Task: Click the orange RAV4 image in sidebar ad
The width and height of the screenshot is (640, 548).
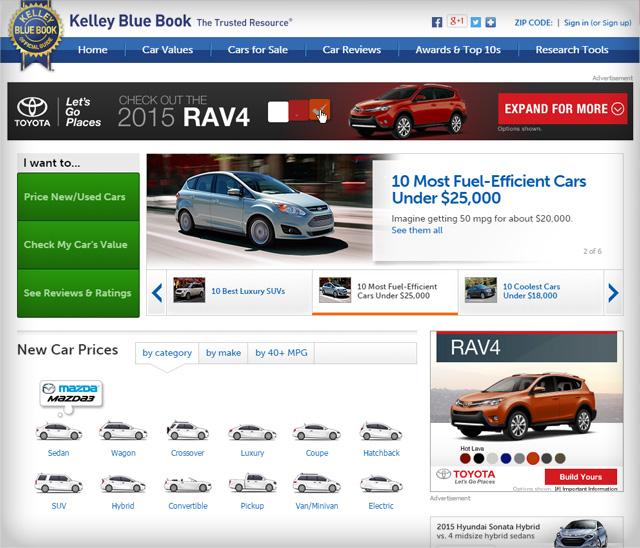Action: point(524,406)
